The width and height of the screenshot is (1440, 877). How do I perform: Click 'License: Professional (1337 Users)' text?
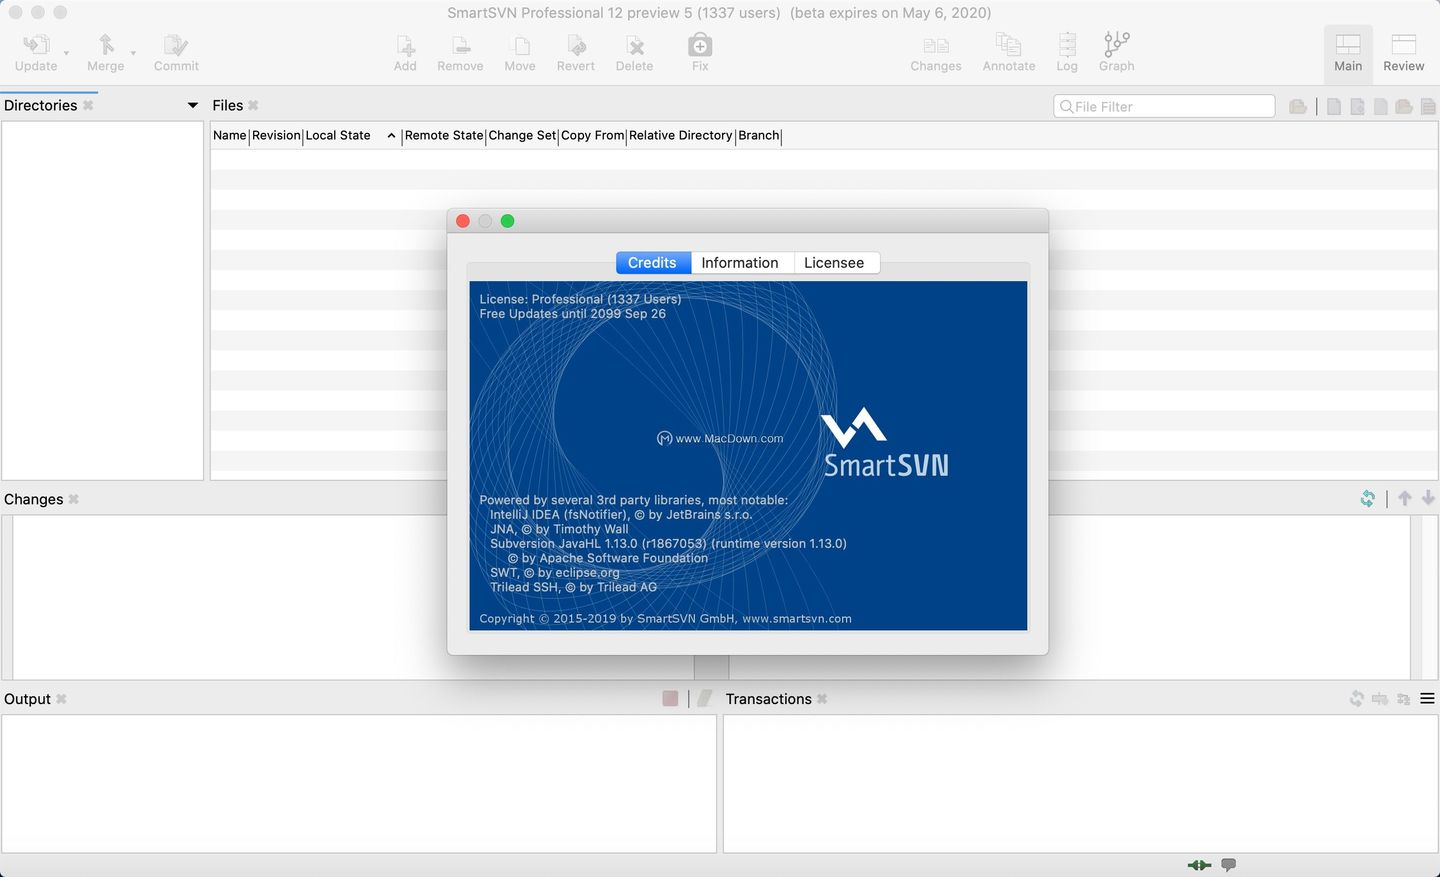coord(580,299)
